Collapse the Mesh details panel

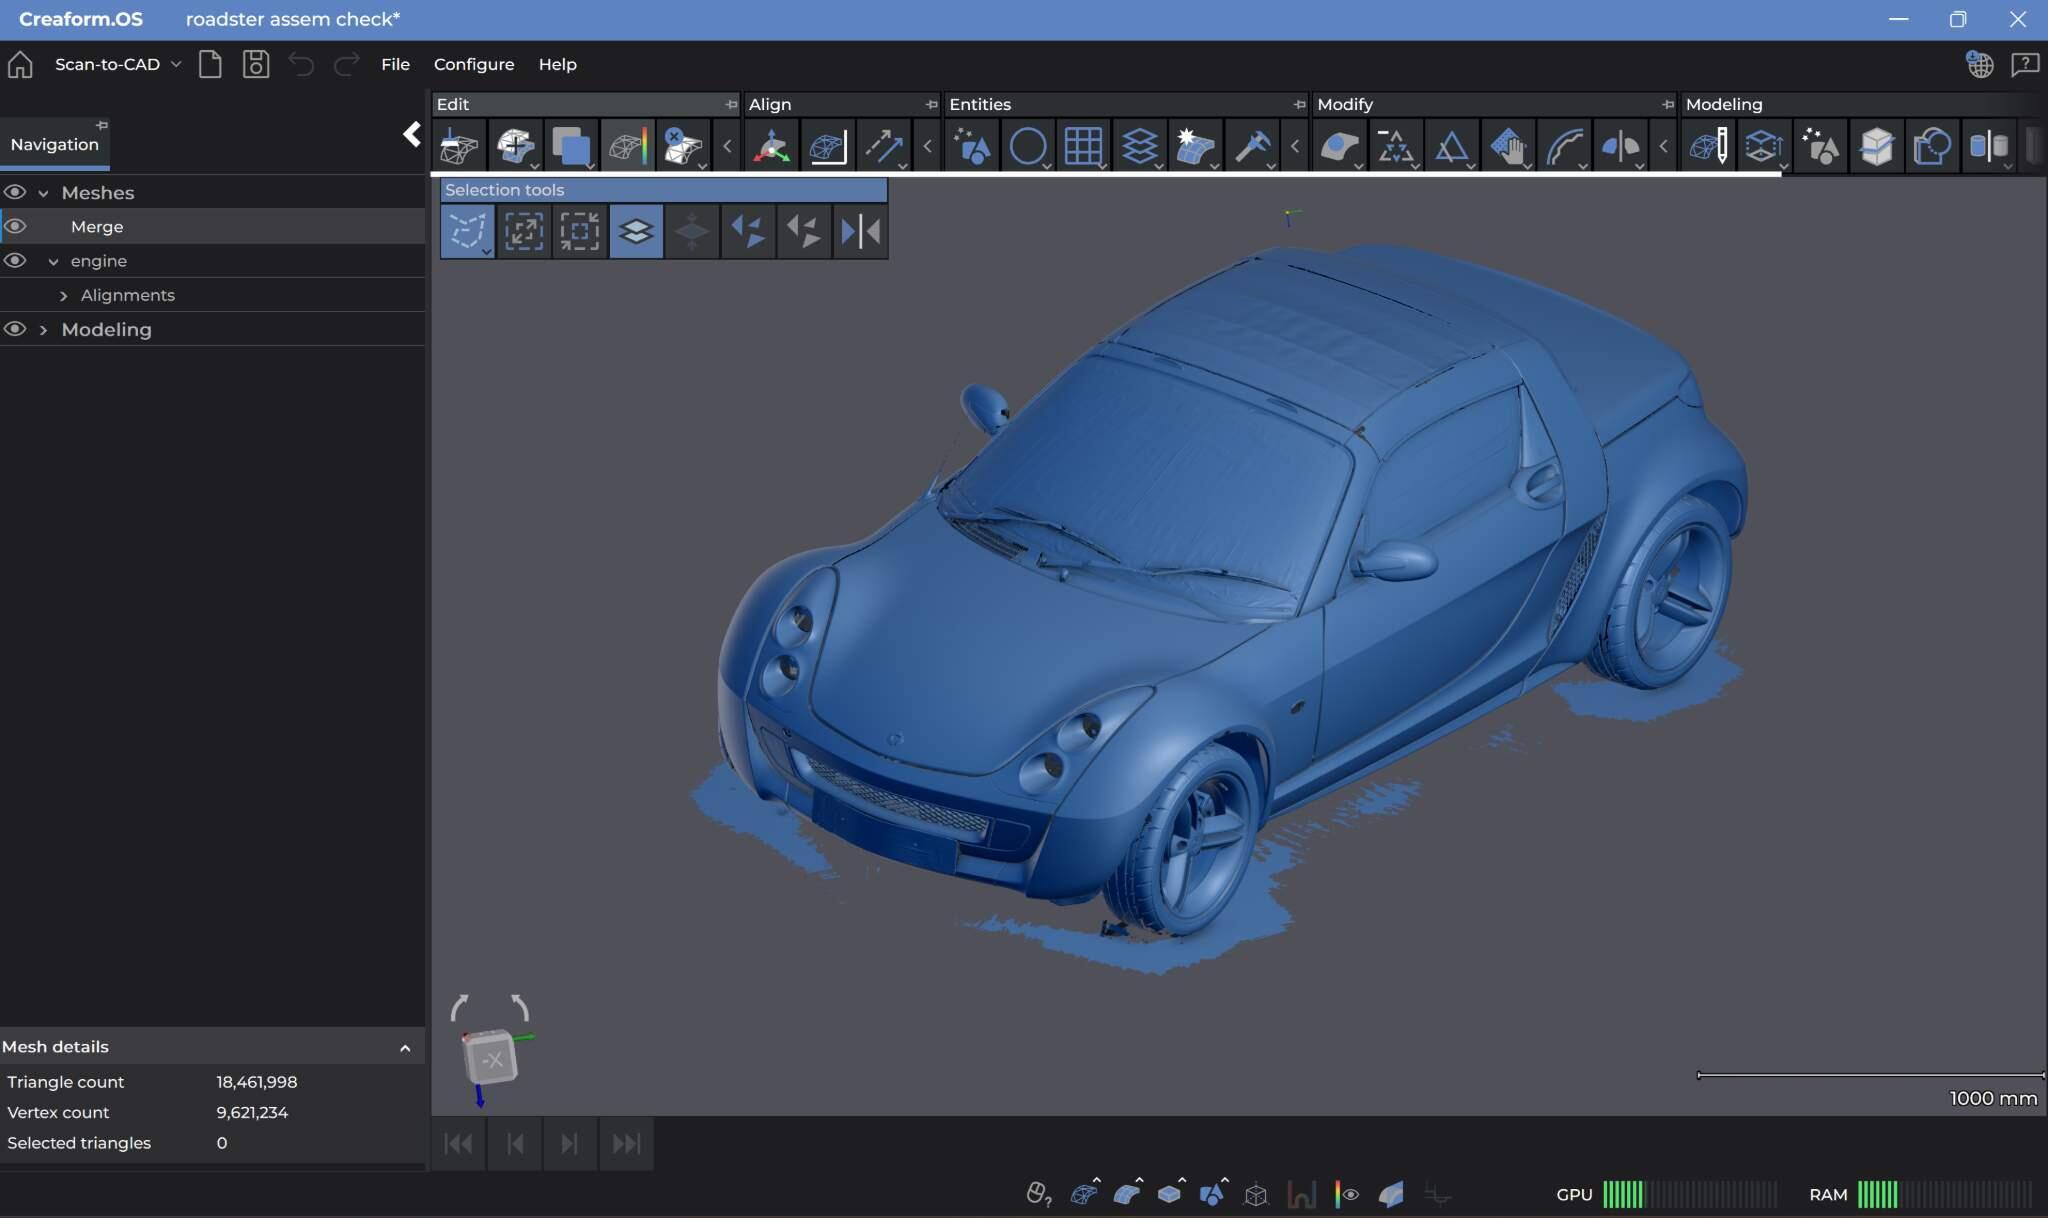pos(405,1048)
